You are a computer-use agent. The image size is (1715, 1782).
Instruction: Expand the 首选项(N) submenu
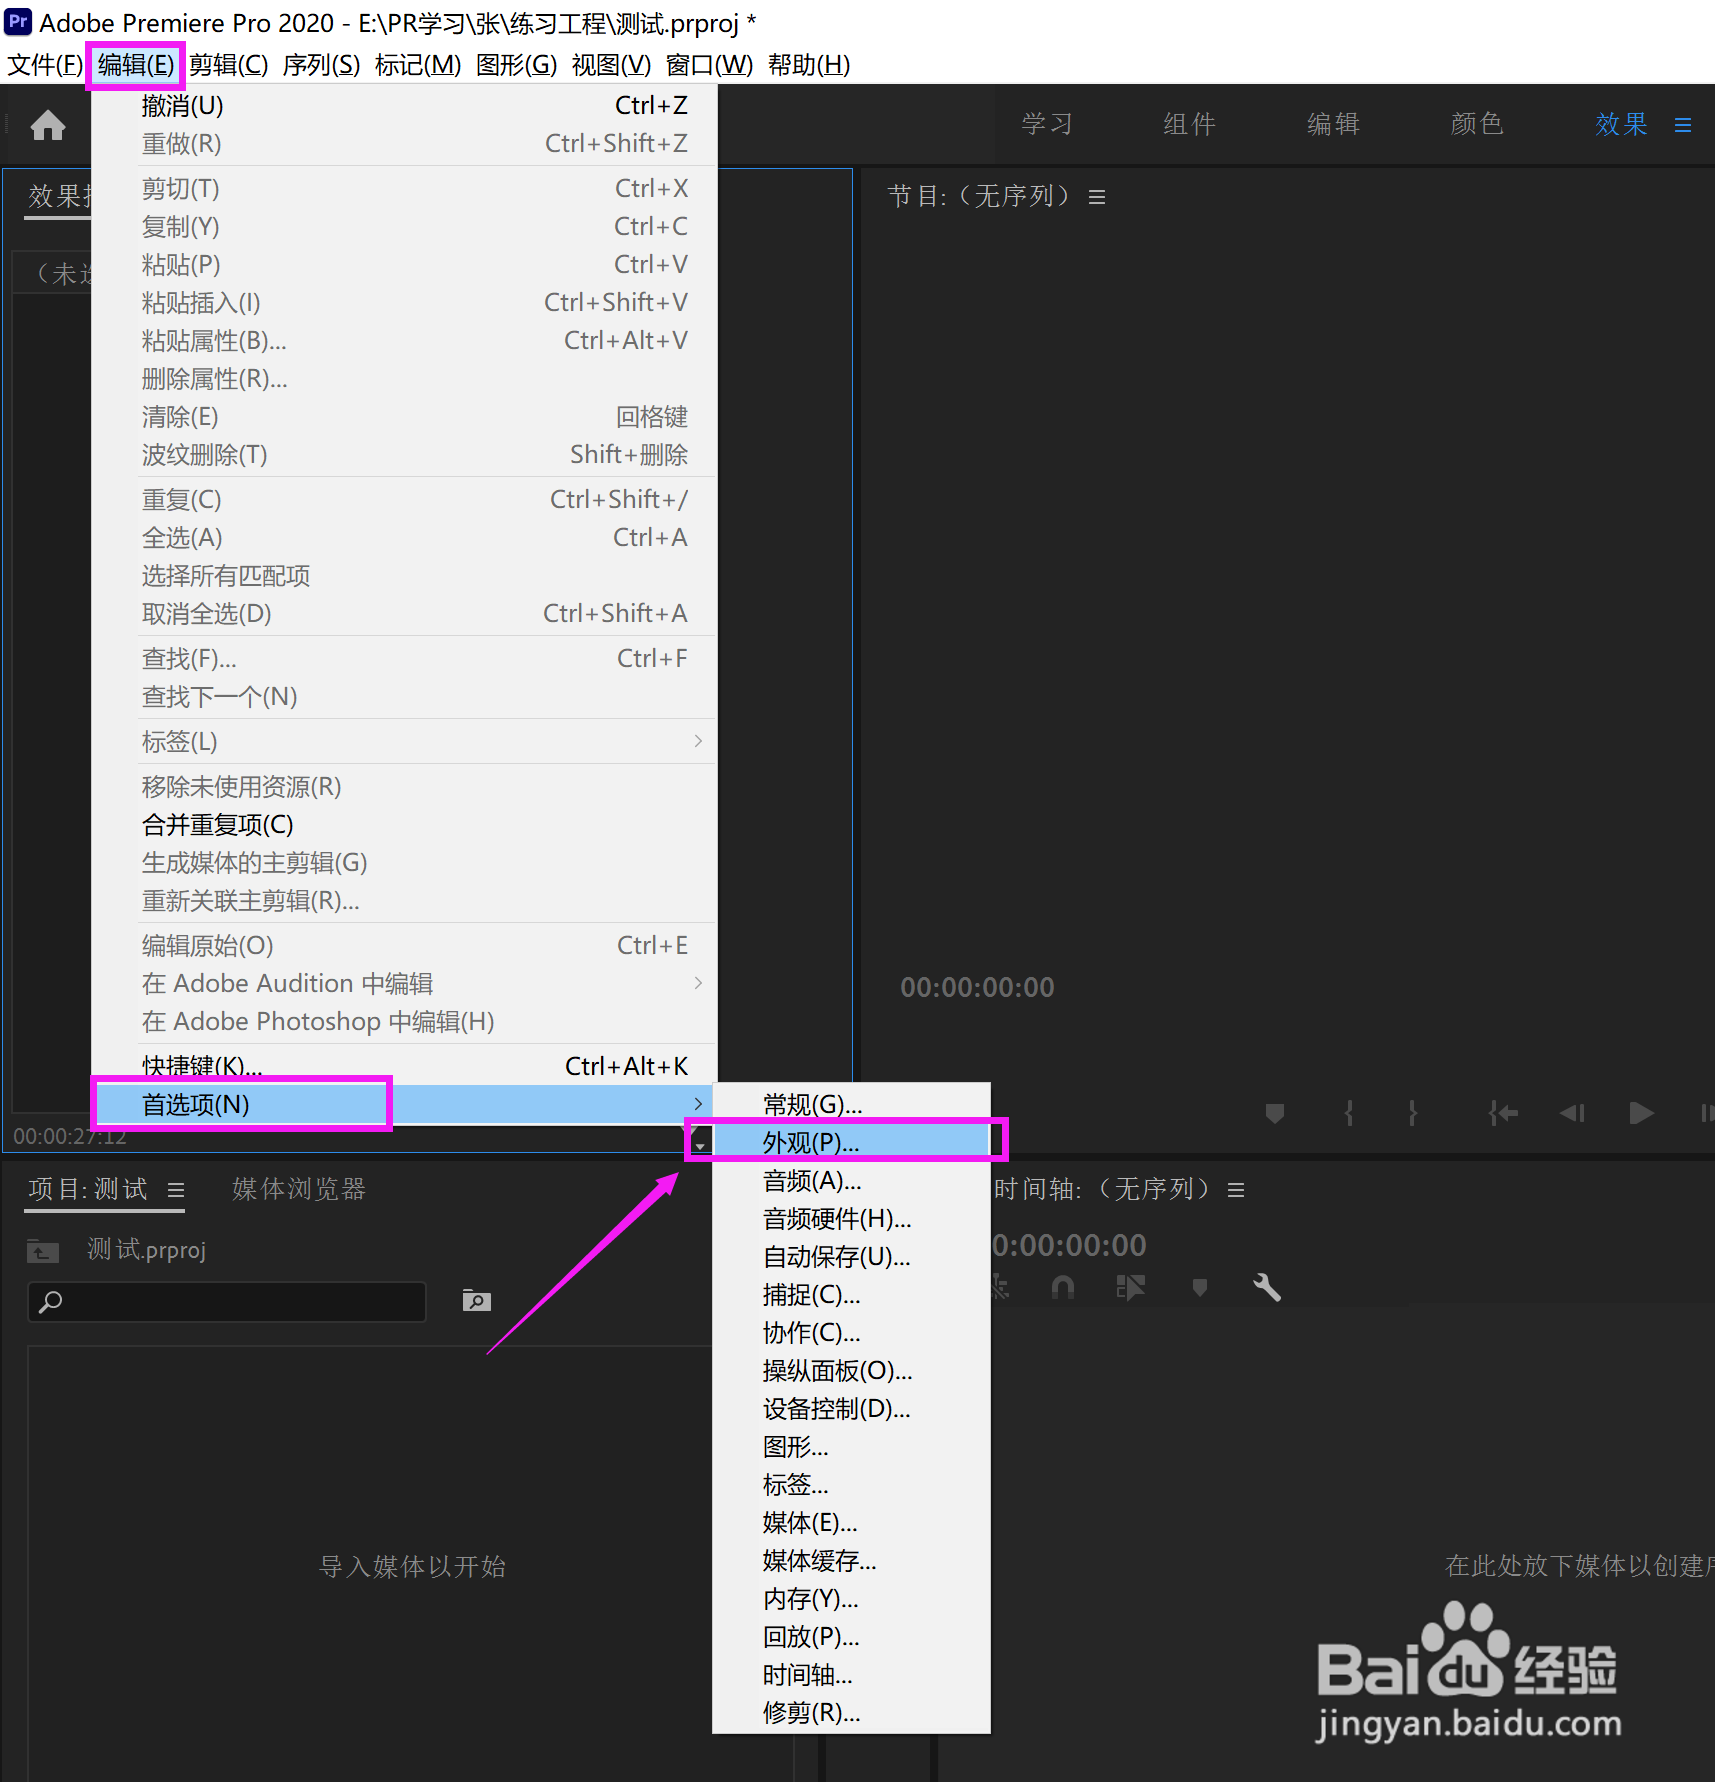pos(404,1105)
